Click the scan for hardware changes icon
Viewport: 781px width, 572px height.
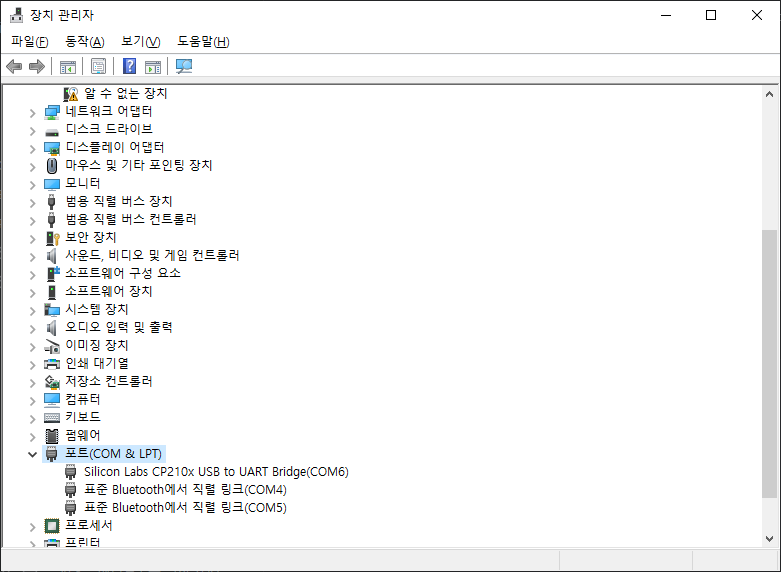coord(184,66)
